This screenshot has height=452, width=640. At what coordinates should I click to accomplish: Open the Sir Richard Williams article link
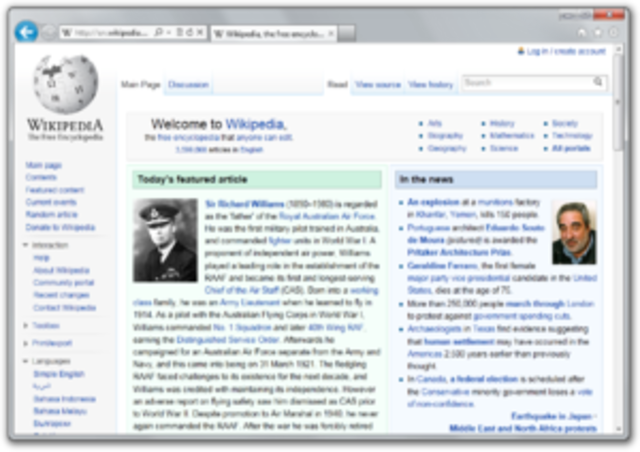[x=244, y=204]
